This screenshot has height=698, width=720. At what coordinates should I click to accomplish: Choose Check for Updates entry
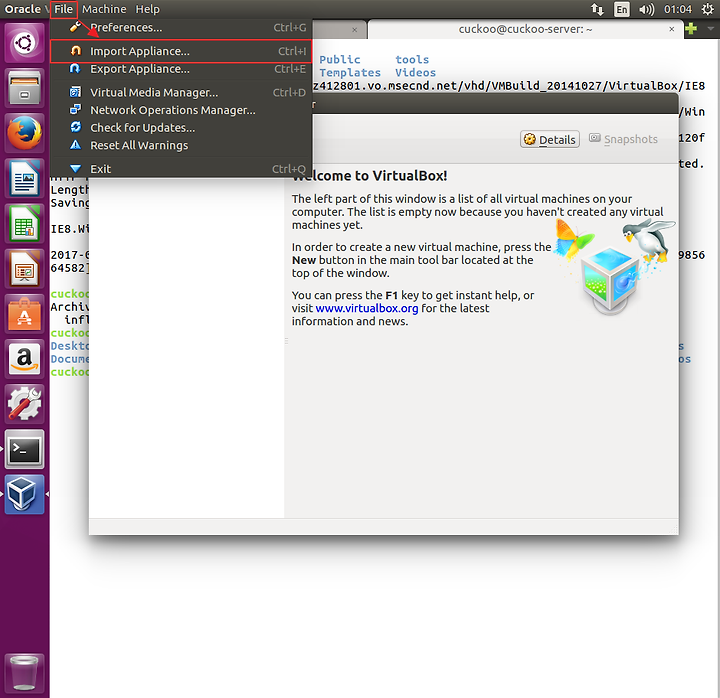(181, 128)
